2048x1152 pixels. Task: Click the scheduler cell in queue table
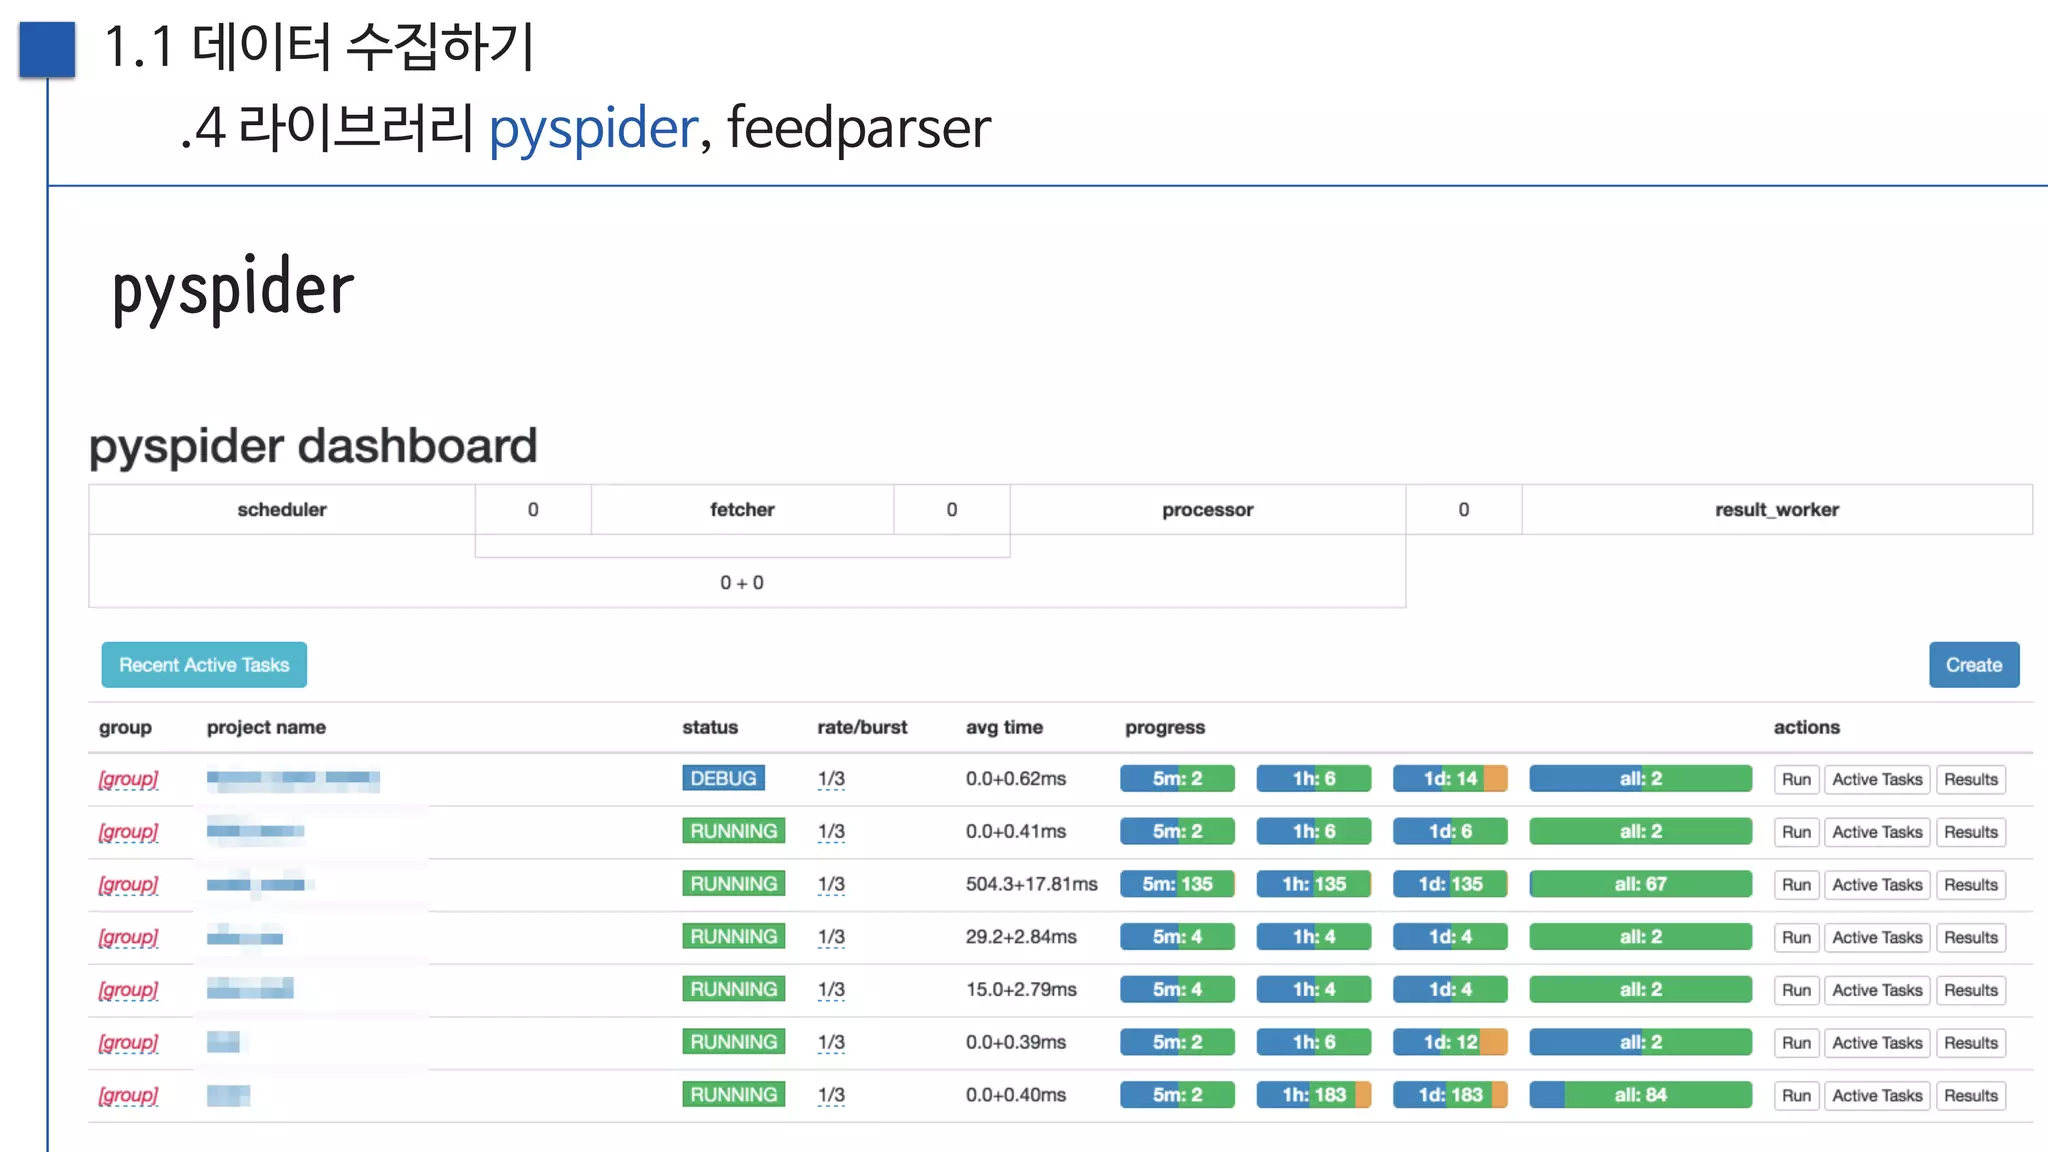click(282, 510)
